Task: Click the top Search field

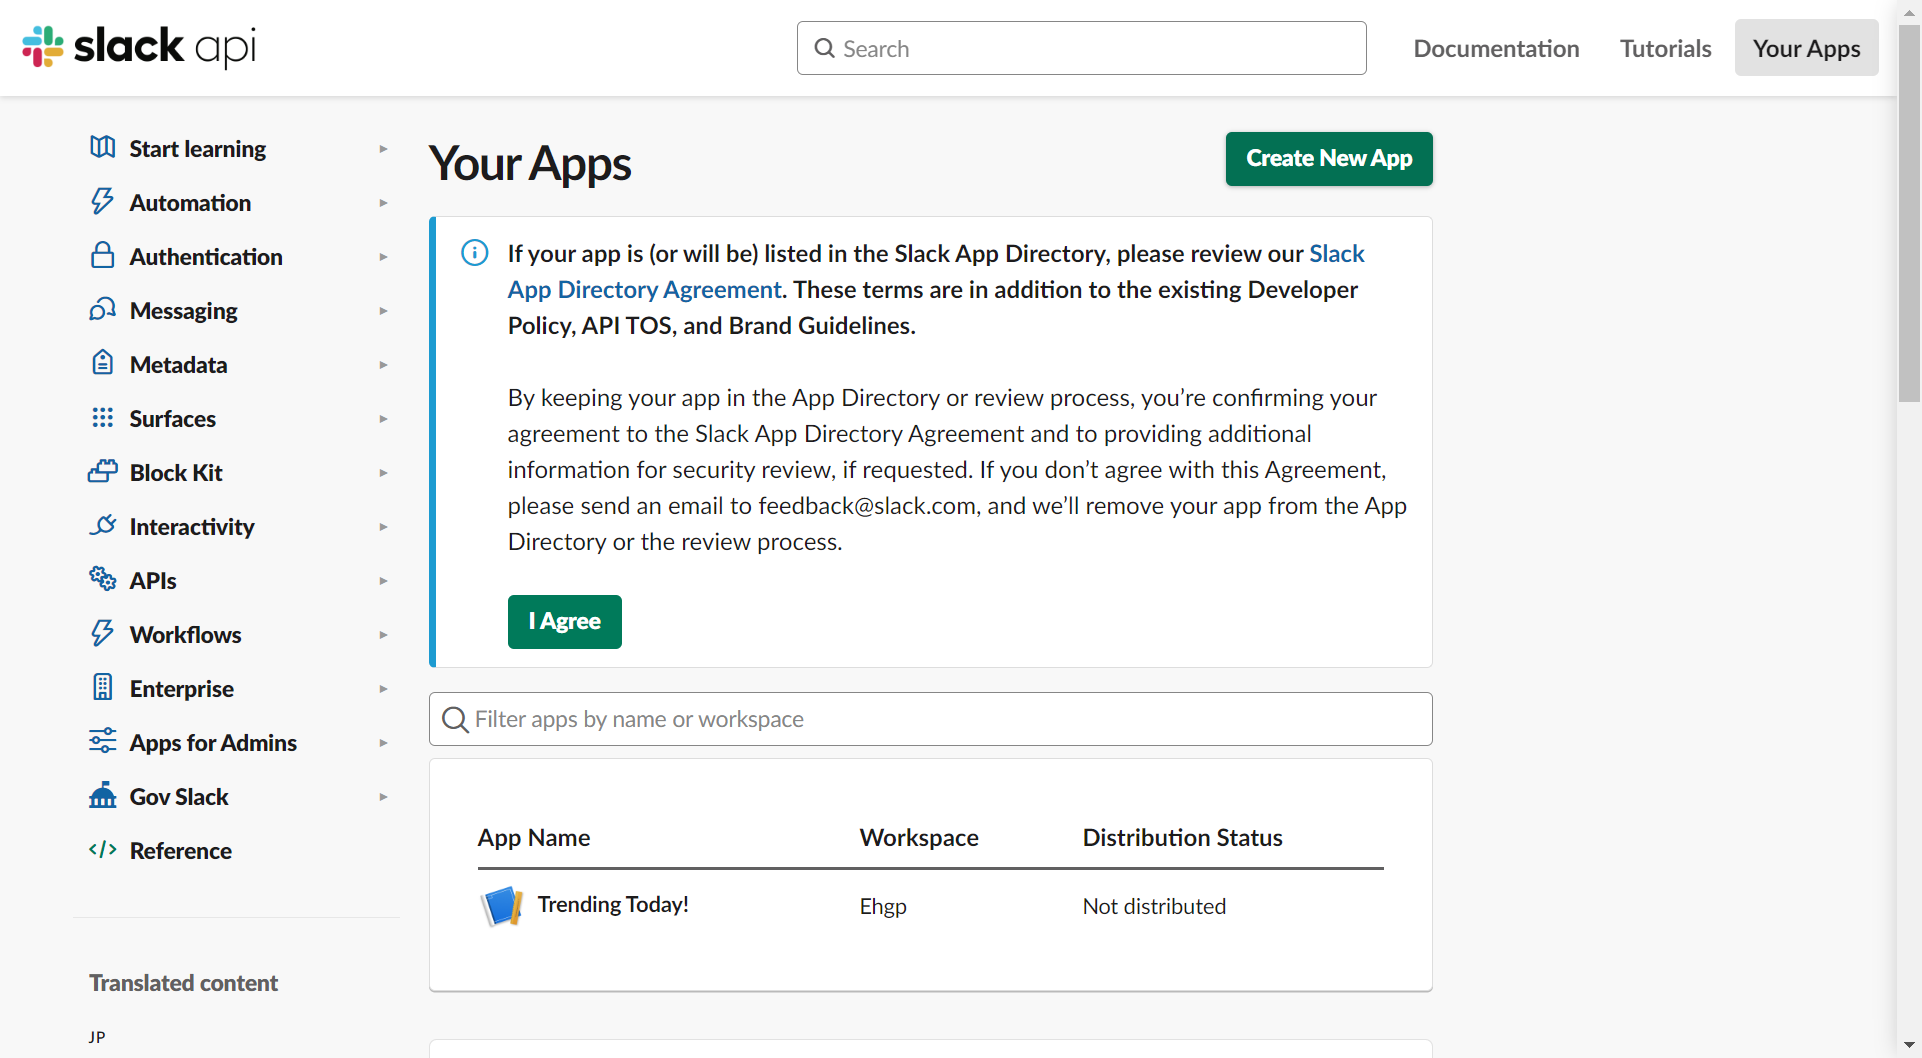Action: pyautogui.click(x=1082, y=48)
